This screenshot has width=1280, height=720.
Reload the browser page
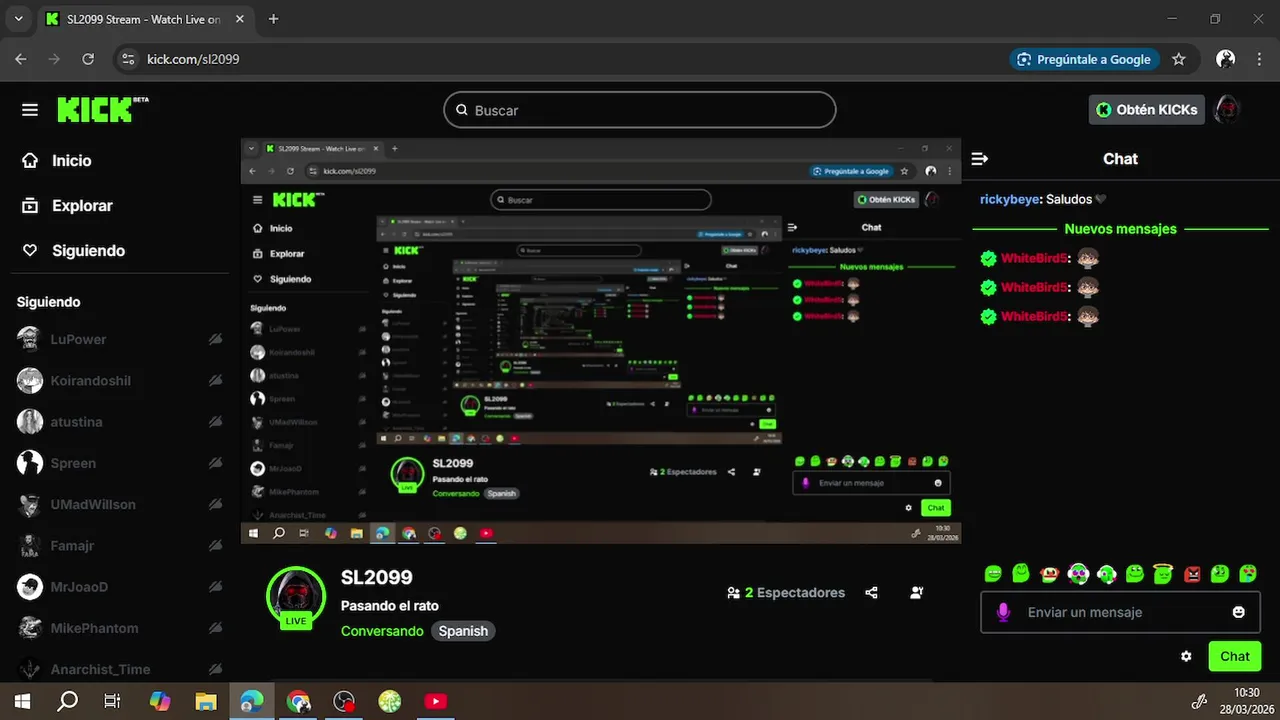(88, 59)
